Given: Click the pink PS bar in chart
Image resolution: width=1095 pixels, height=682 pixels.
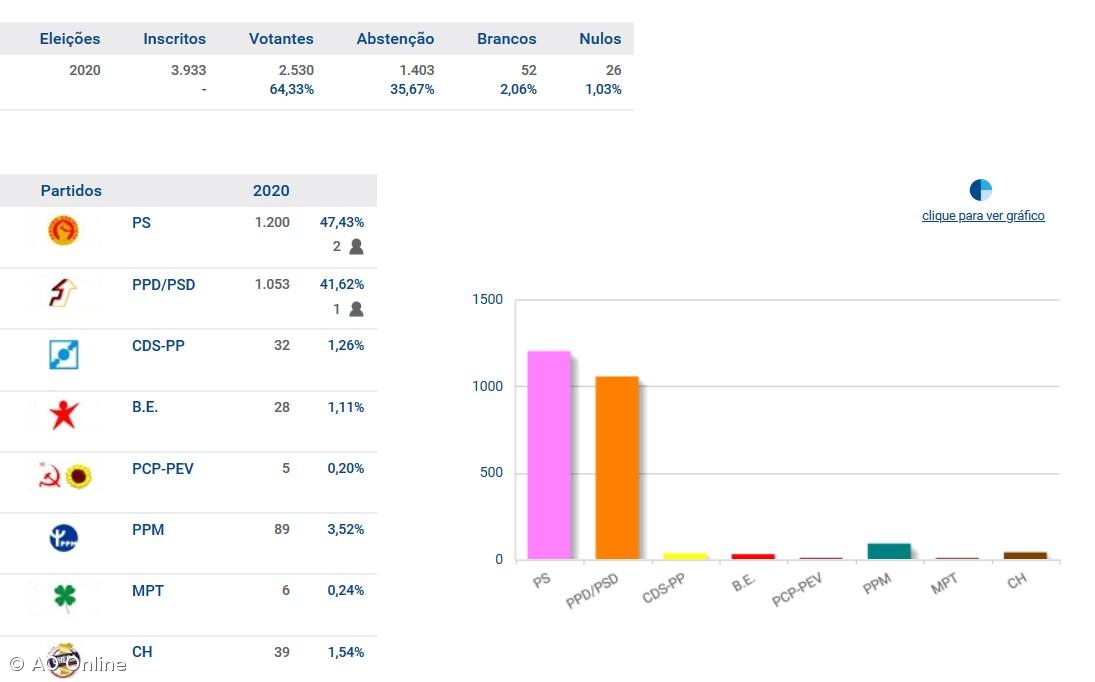Looking at the screenshot, I should 549,455.
